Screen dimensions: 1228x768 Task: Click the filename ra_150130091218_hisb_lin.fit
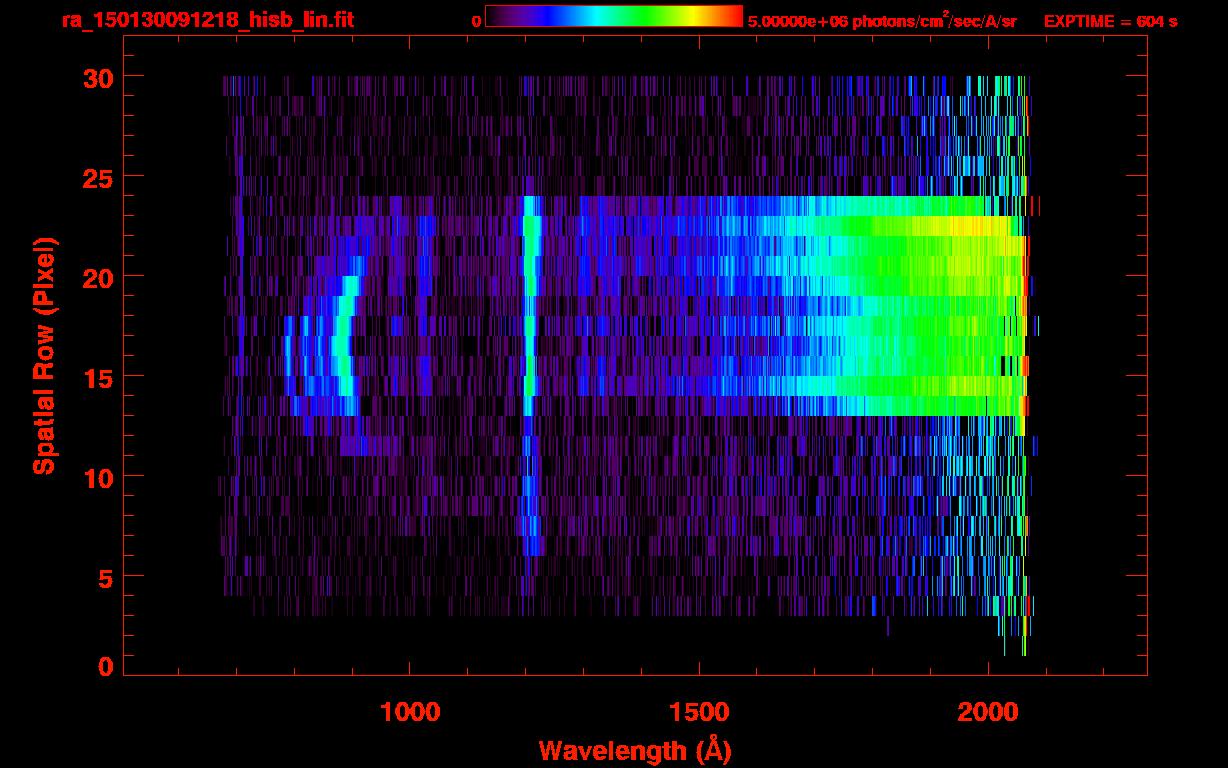point(207,20)
